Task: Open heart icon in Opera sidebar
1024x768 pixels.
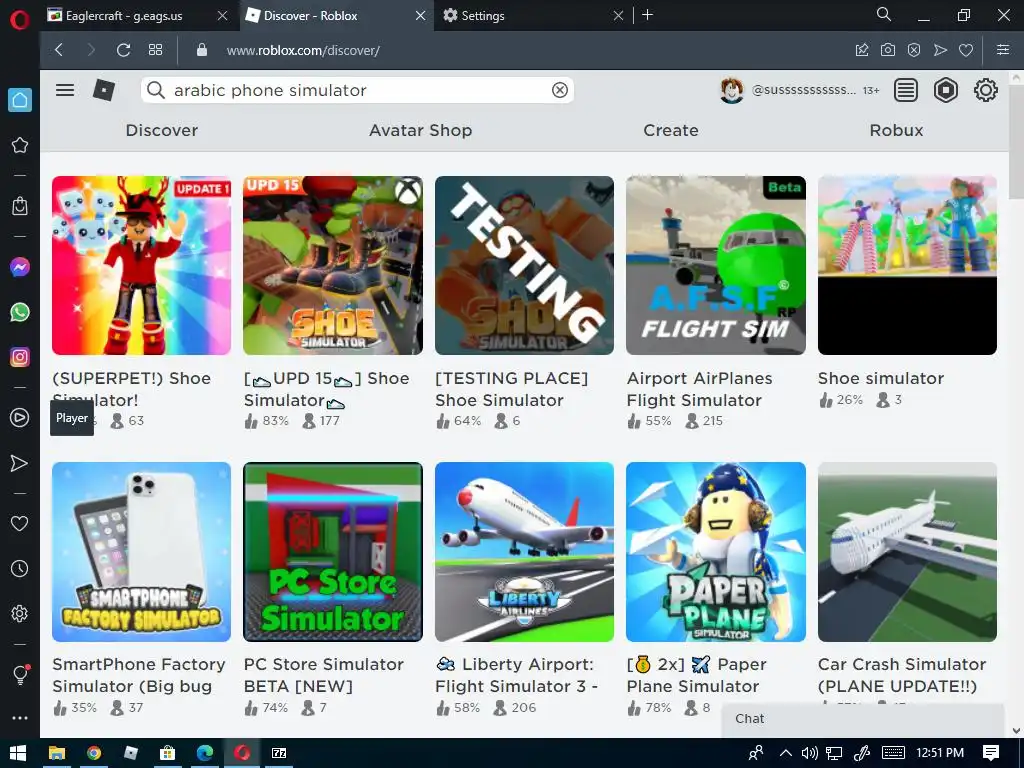Action: point(20,523)
